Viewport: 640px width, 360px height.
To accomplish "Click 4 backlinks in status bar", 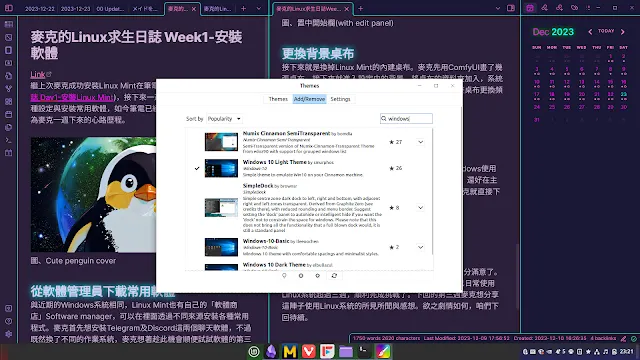I will tap(603, 338).
